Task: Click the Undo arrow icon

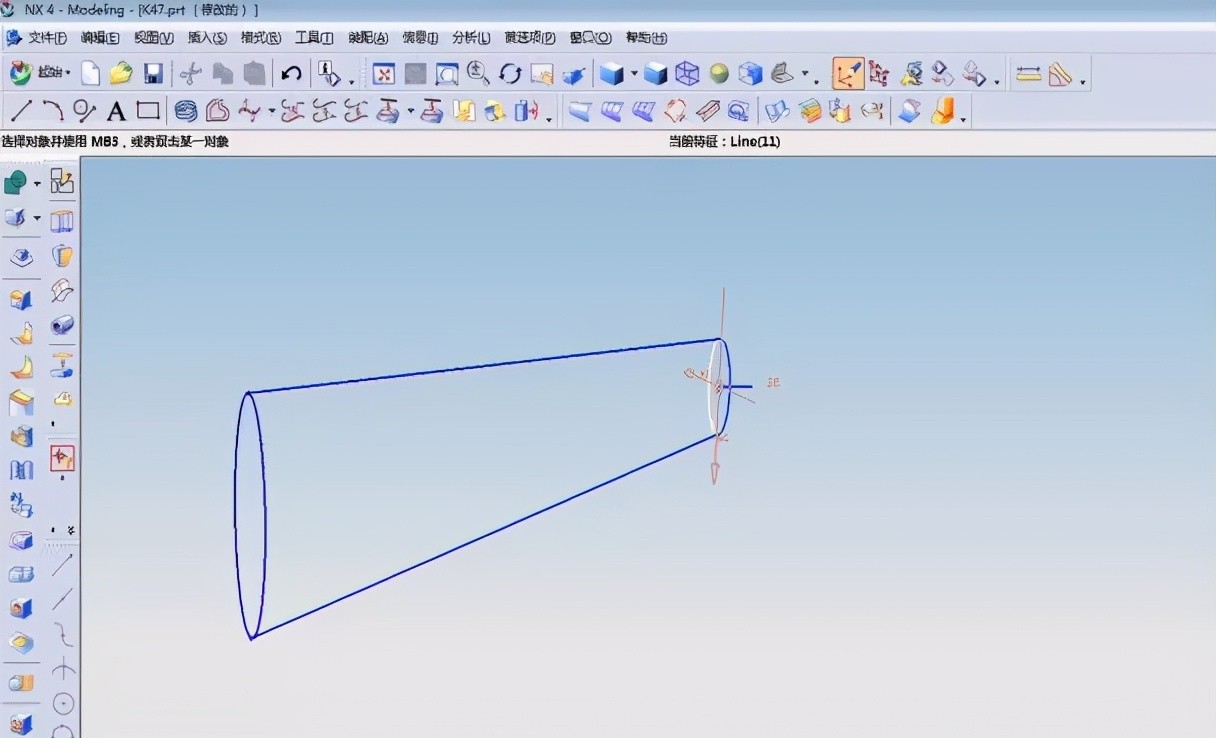Action: click(291, 73)
